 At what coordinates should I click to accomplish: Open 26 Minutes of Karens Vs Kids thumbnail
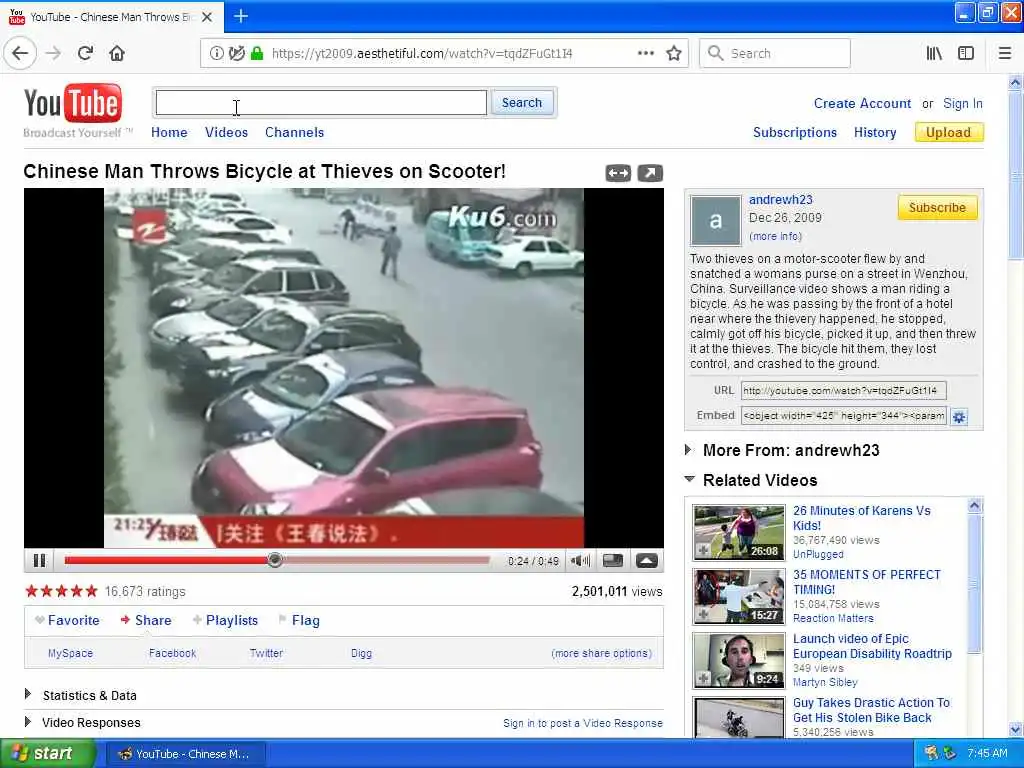click(739, 532)
